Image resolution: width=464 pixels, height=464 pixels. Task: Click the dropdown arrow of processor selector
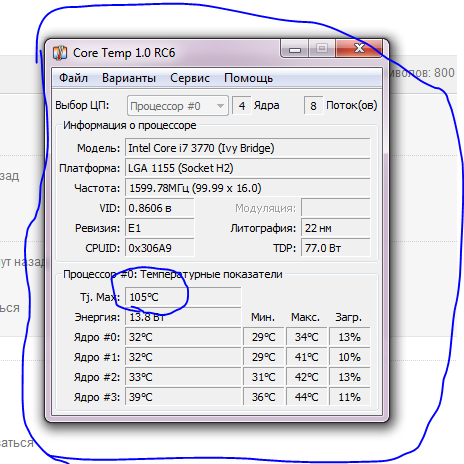click(220, 106)
